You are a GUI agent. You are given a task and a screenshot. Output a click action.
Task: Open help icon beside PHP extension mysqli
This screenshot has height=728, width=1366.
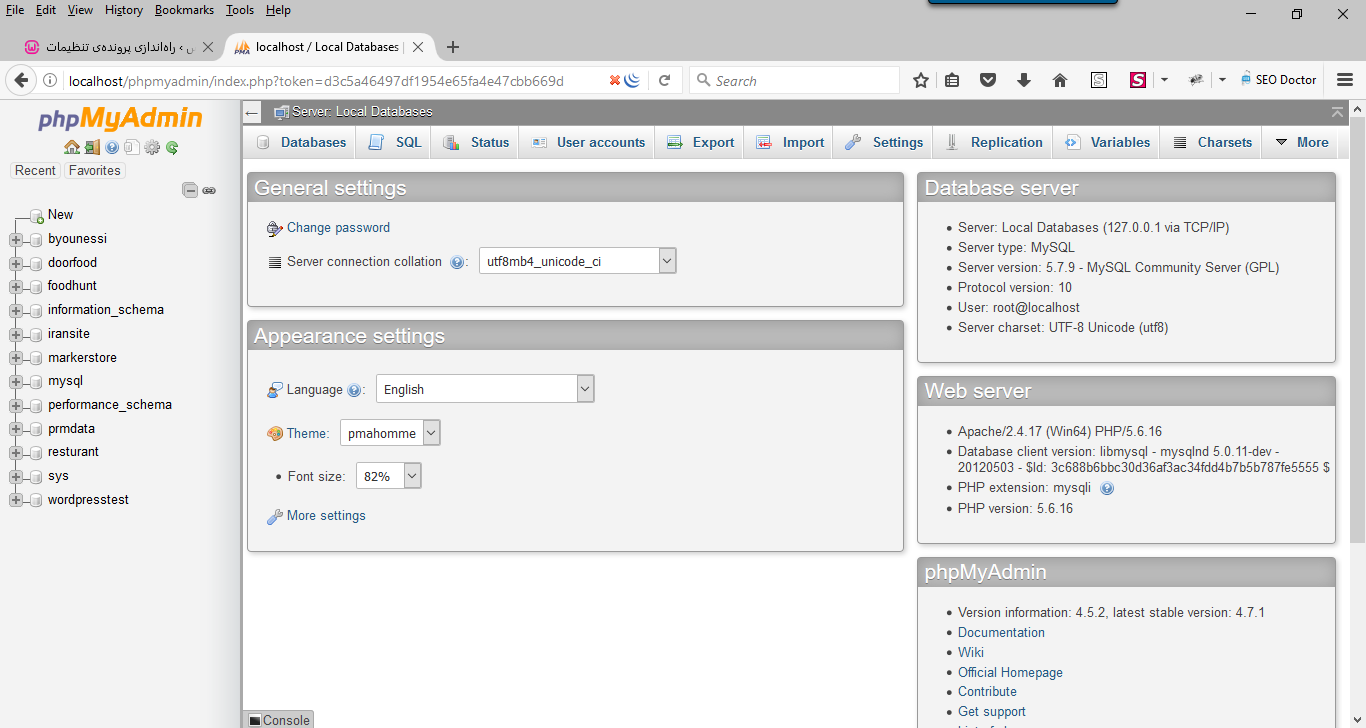[1107, 488]
